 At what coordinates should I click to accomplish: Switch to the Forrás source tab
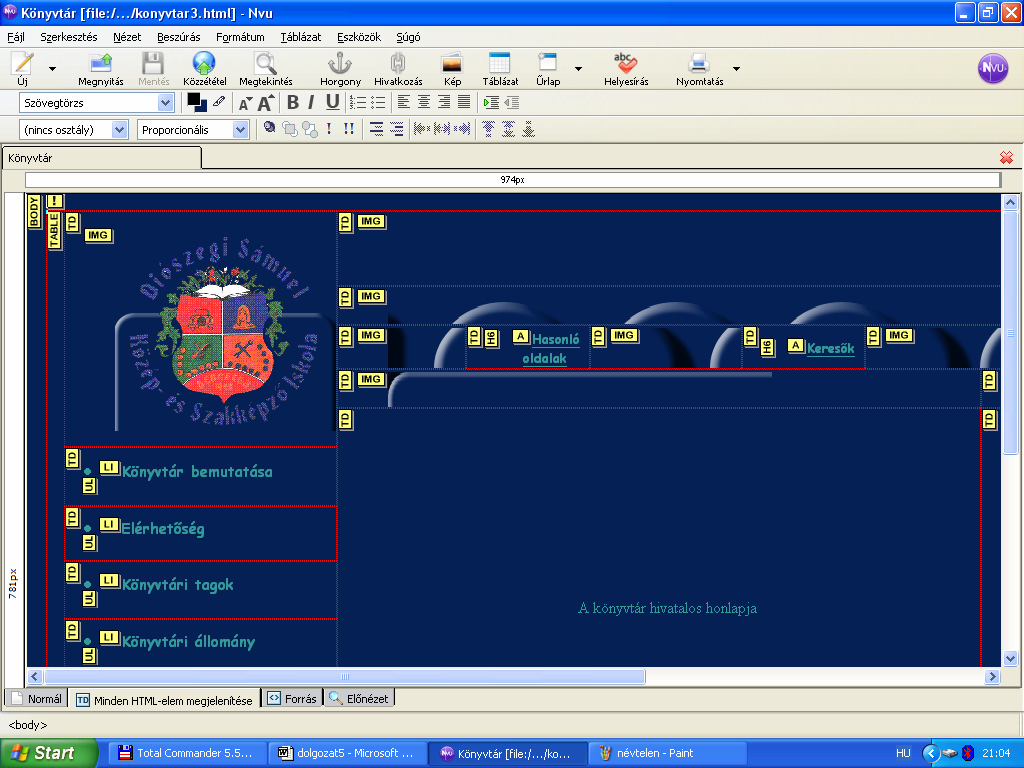pyautogui.click(x=293, y=699)
